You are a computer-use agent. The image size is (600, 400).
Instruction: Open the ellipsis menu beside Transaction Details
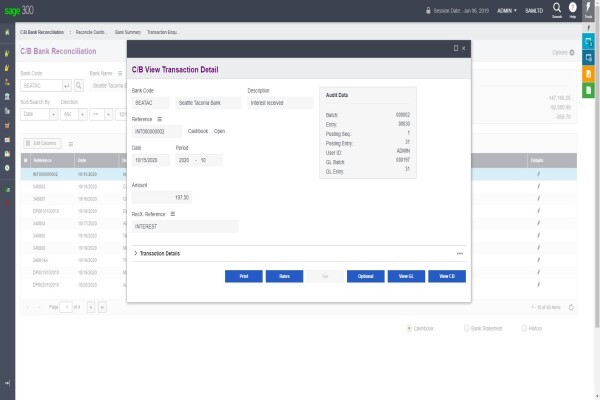pos(460,253)
